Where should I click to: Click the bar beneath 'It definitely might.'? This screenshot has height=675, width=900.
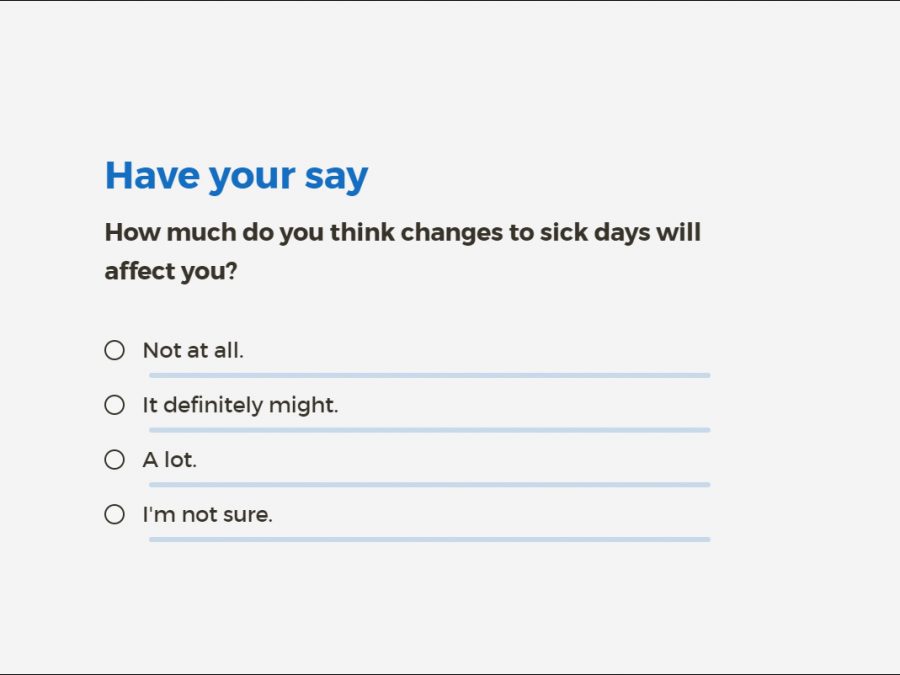click(429, 430)
